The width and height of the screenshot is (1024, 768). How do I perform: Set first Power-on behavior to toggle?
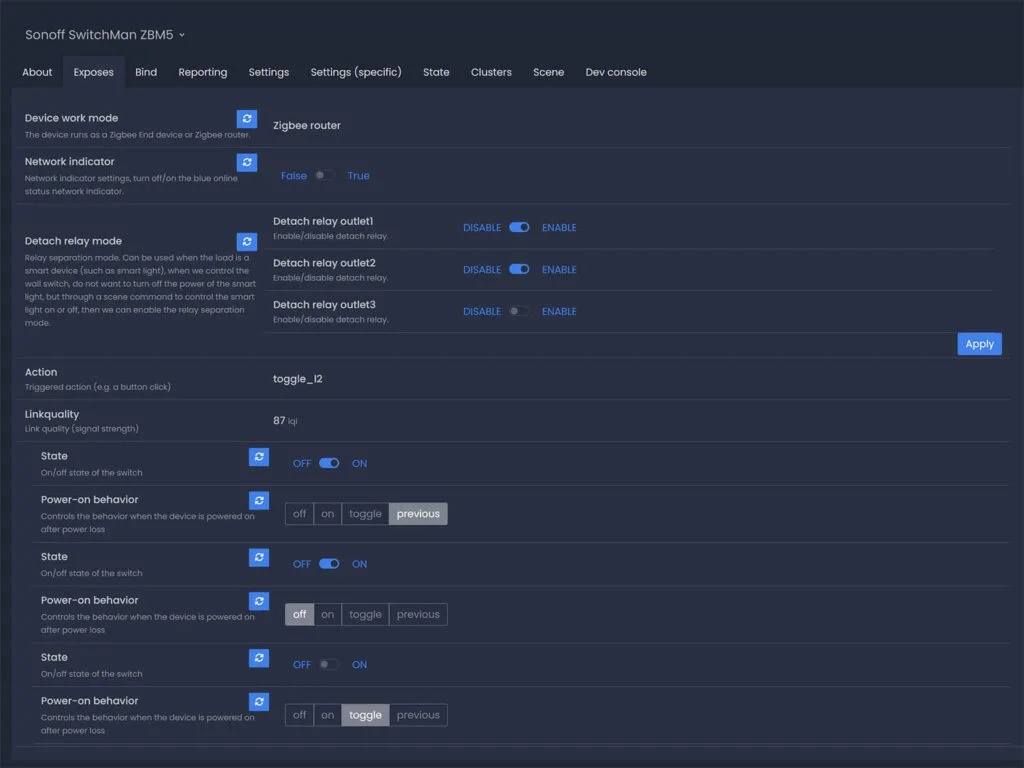tap(365, 514)
